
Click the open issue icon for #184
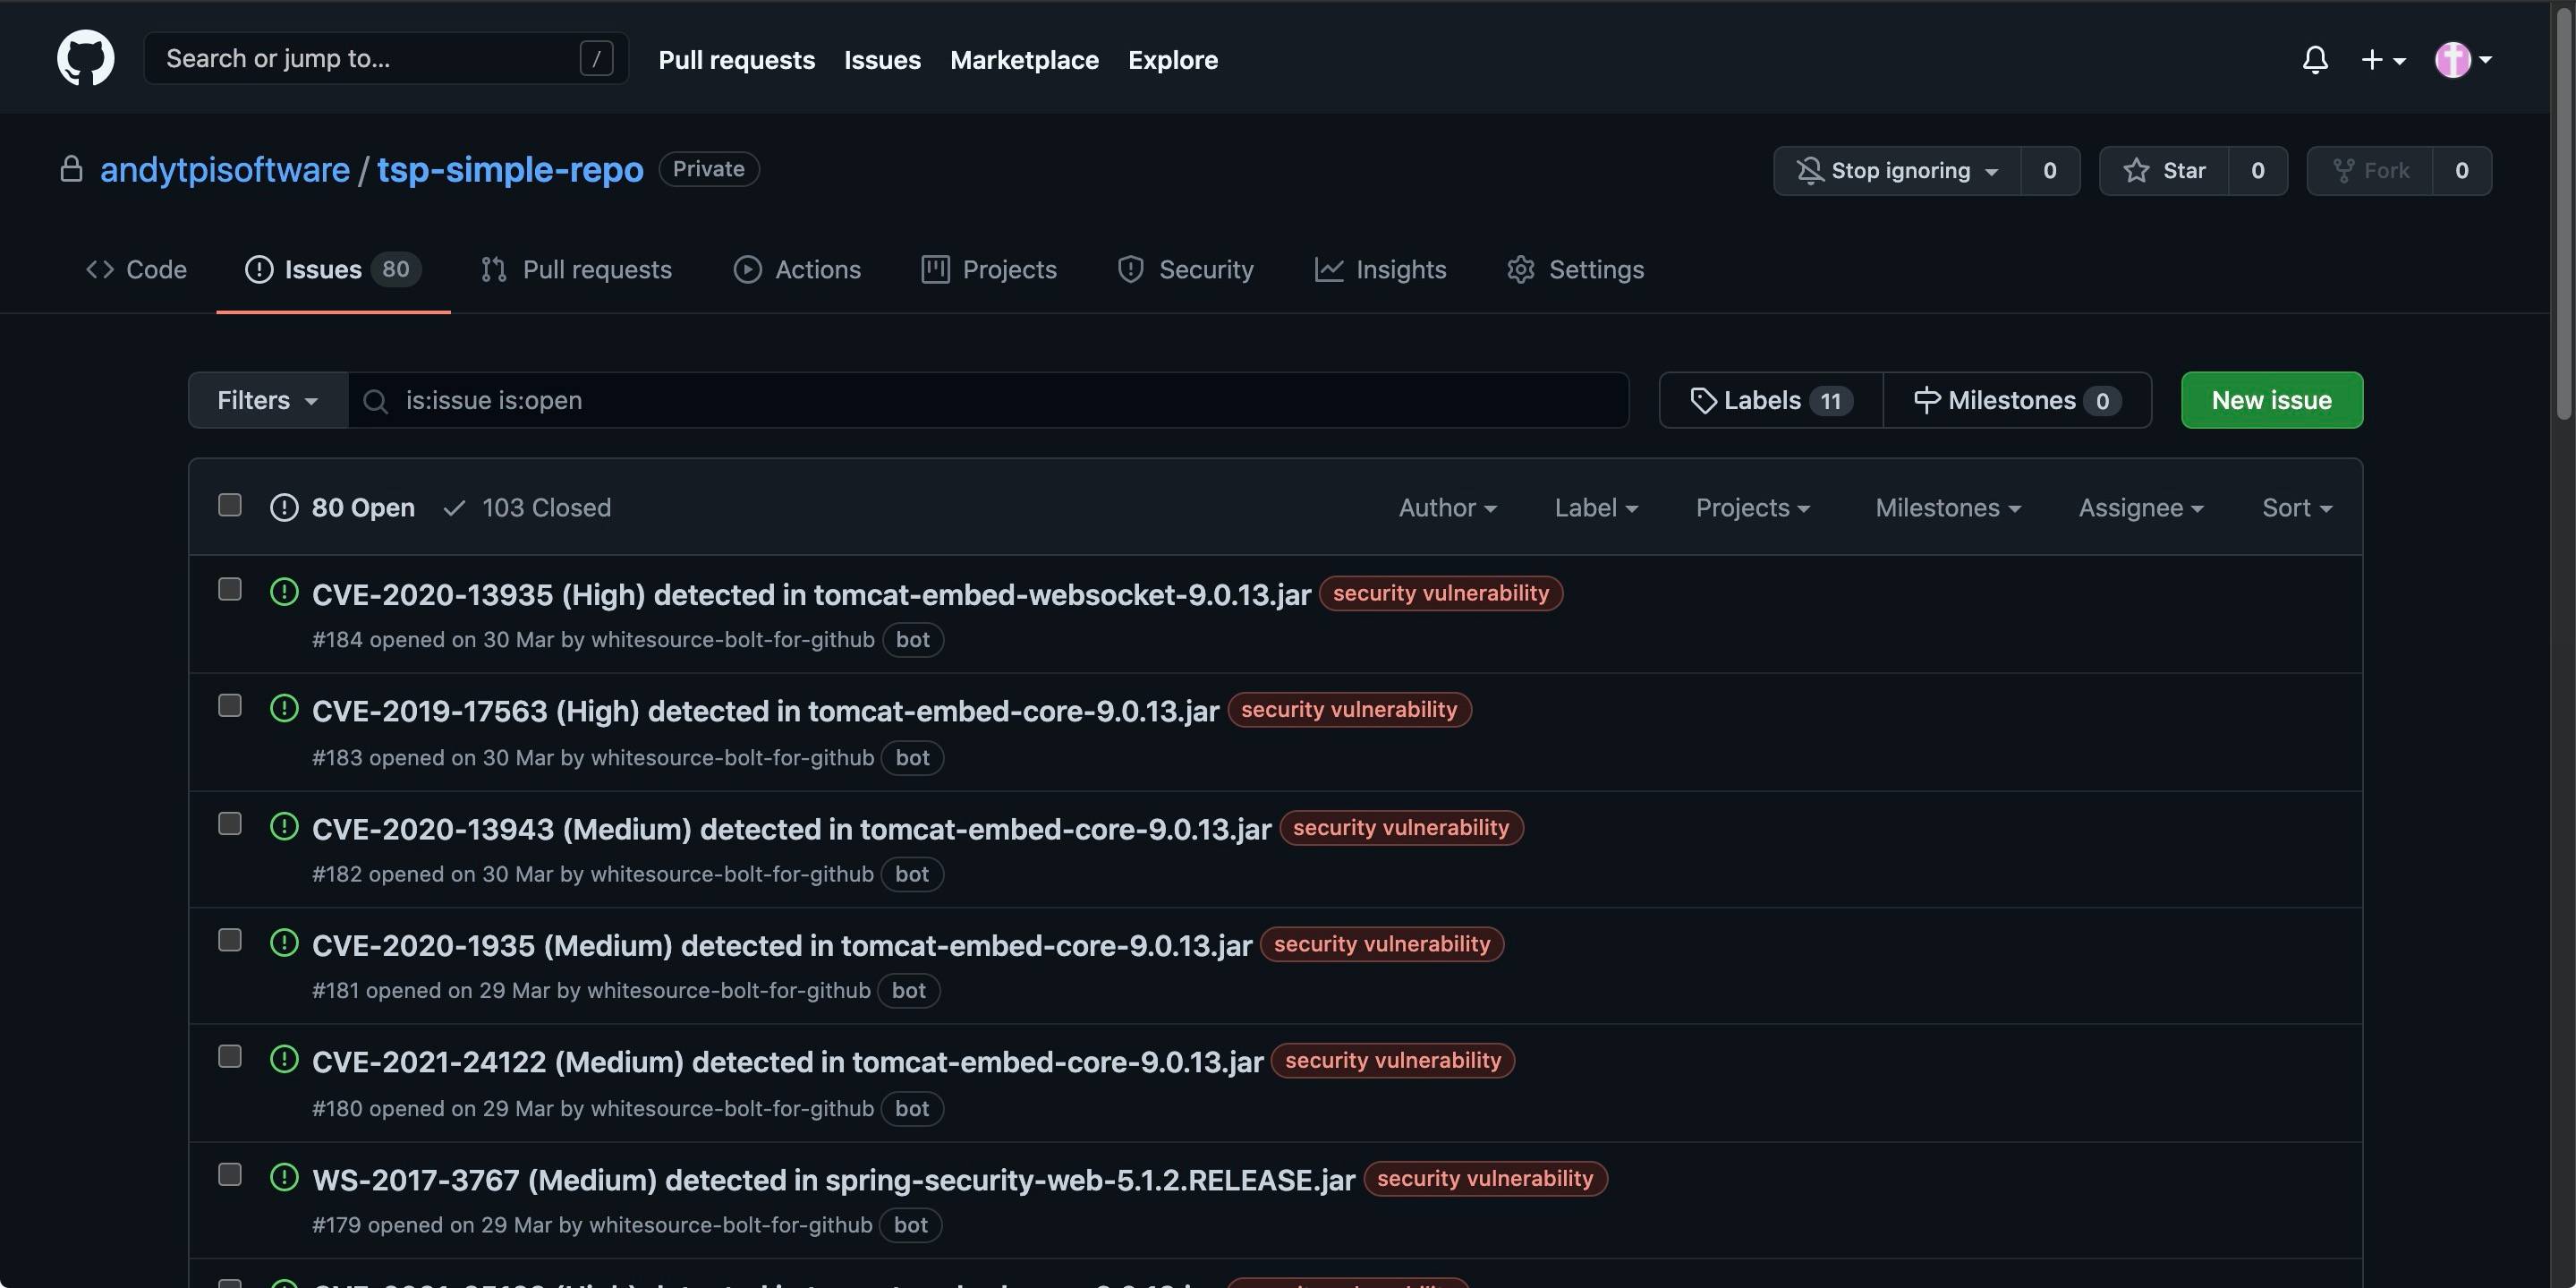click(284, 592)
